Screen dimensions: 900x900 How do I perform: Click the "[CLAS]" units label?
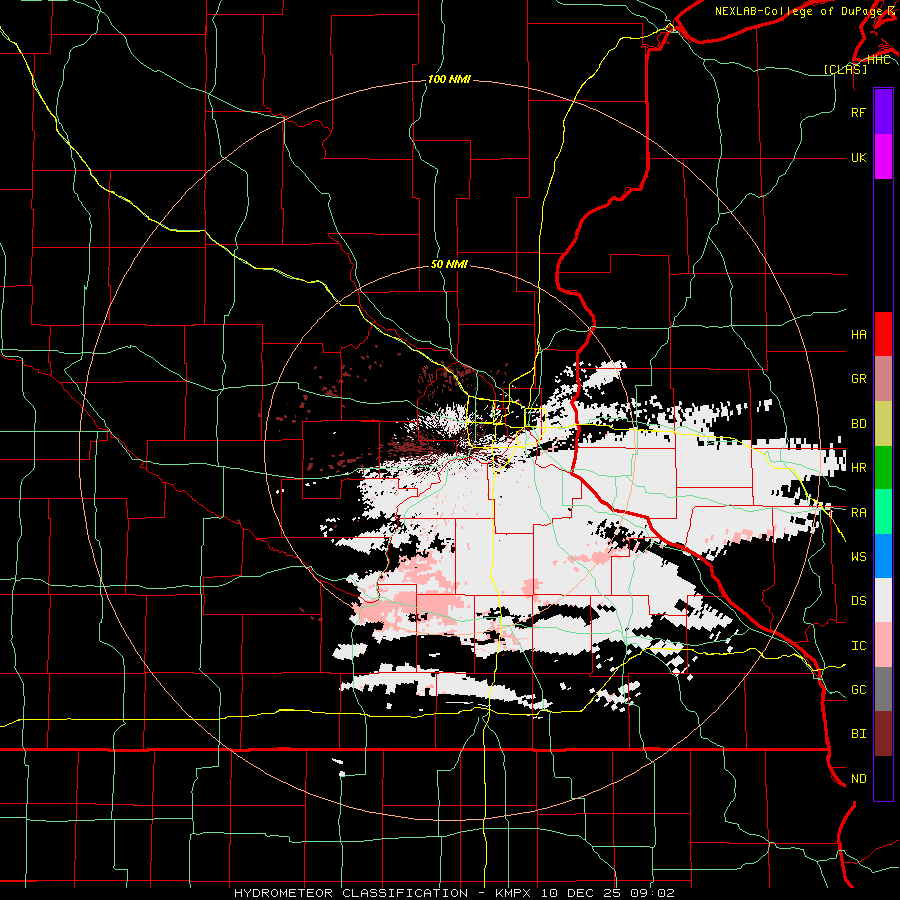[x=845, y=69]
